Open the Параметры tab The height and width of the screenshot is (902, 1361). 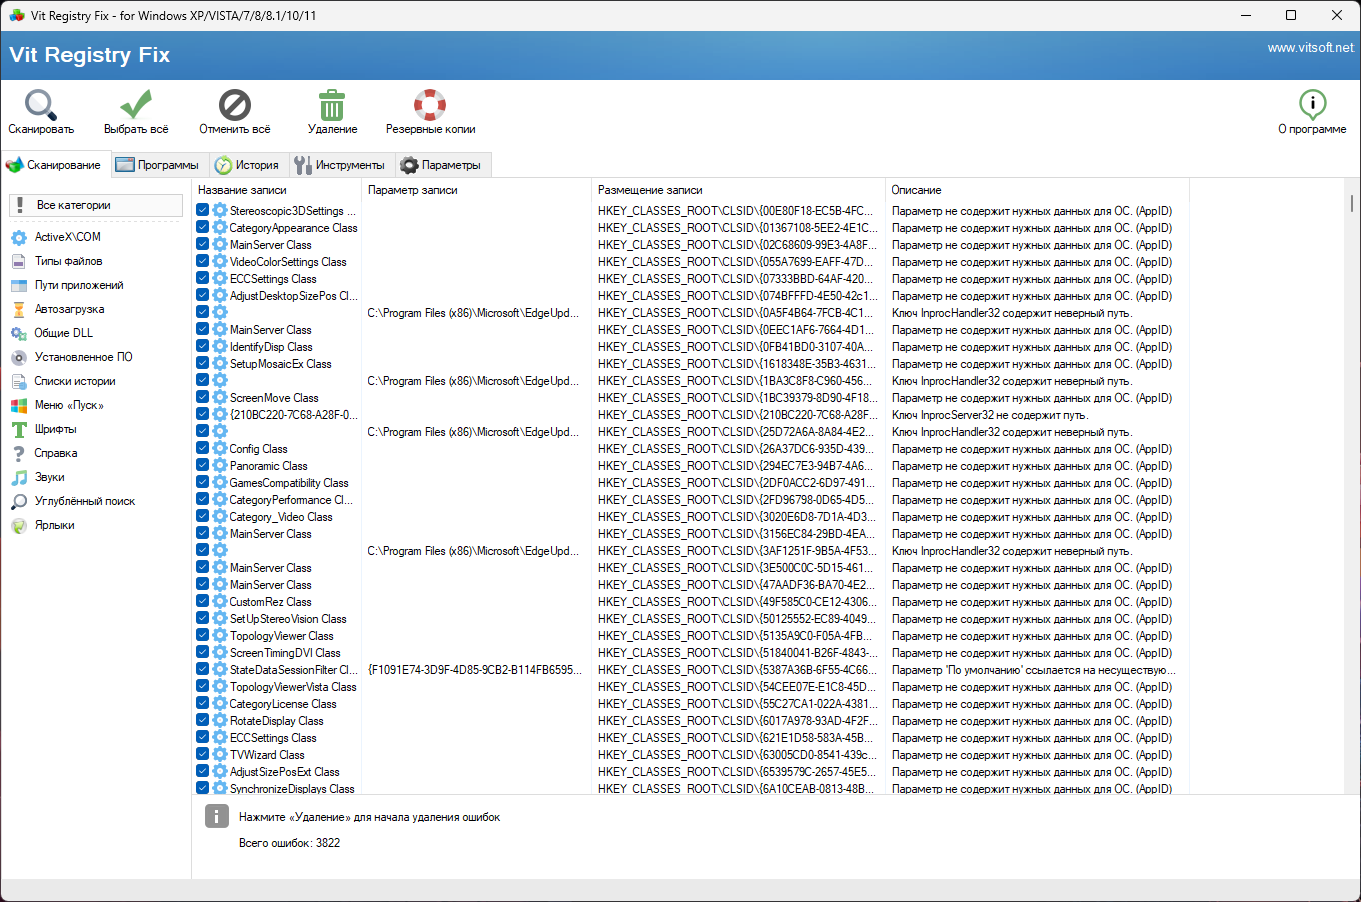point(441,165)
